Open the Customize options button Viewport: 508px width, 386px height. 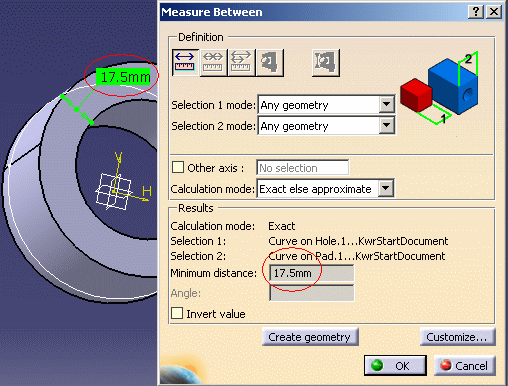coord(457,337)
